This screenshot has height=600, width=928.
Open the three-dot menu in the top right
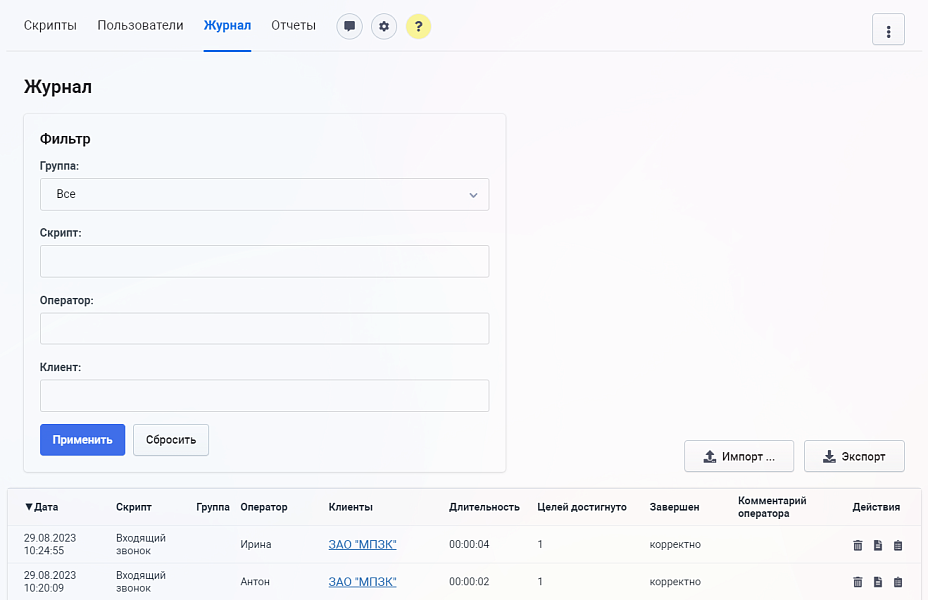click(888, 29)
